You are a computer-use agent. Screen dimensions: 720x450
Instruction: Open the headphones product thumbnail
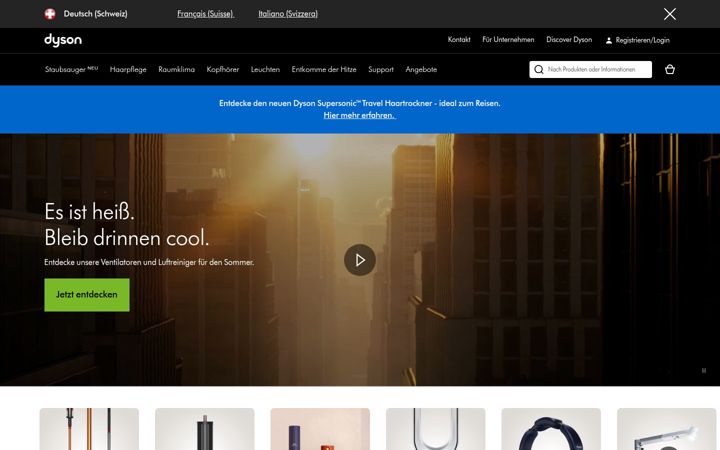click(x=551, y=429)
